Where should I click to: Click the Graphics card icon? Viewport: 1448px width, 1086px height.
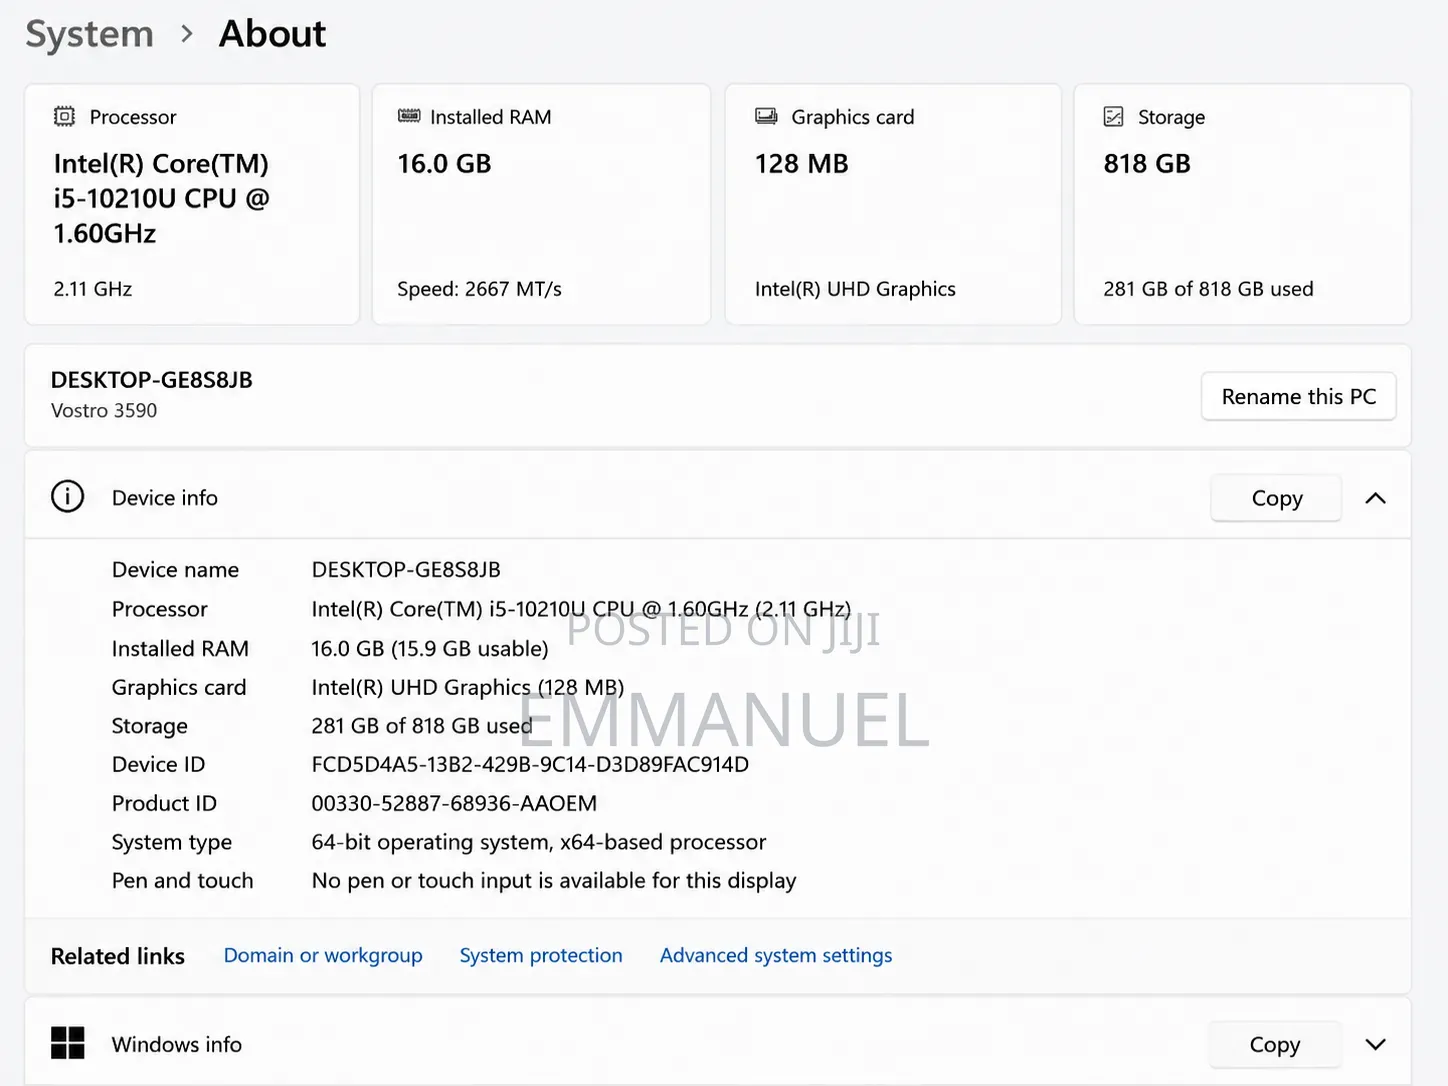point(766,116)
